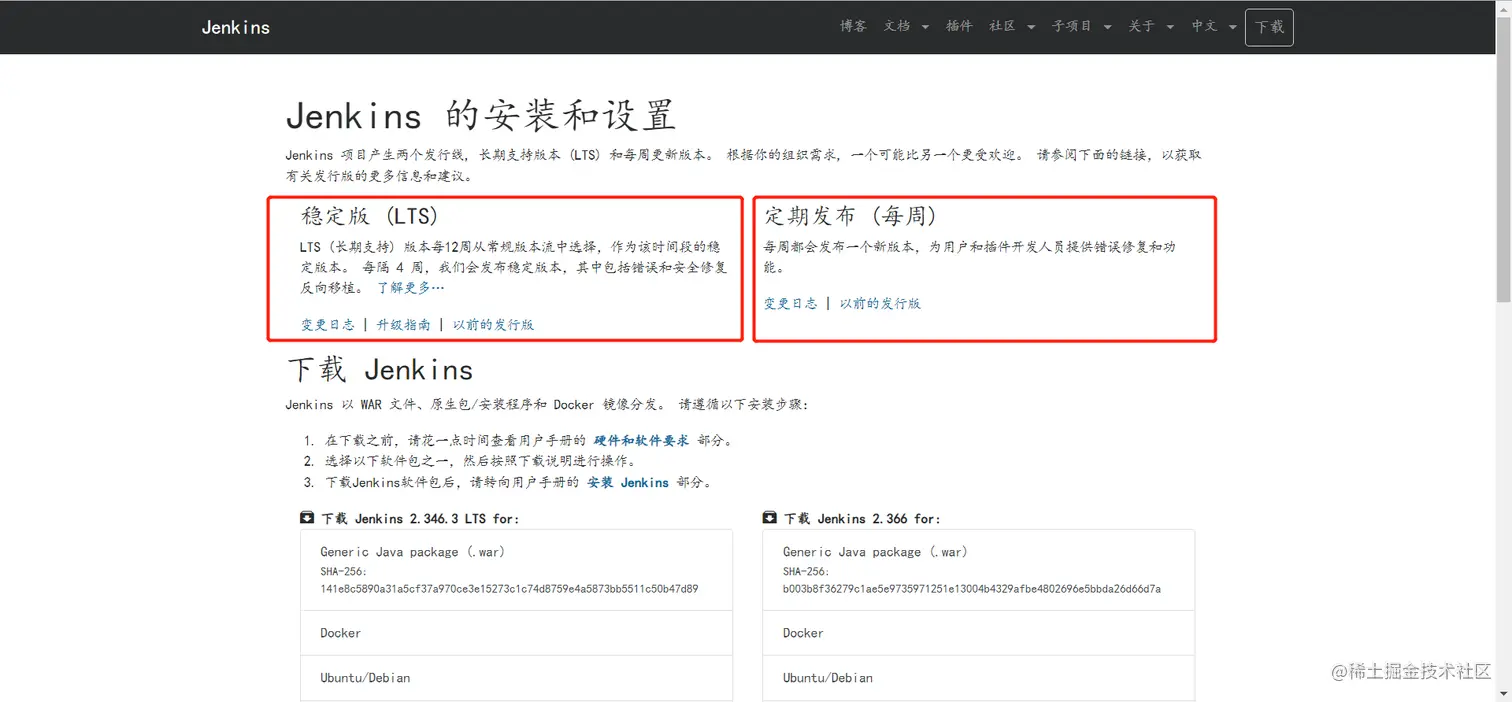
Task: Click the weekly SHA-256 hash starting b003b8
Action: tap(972, 589)
